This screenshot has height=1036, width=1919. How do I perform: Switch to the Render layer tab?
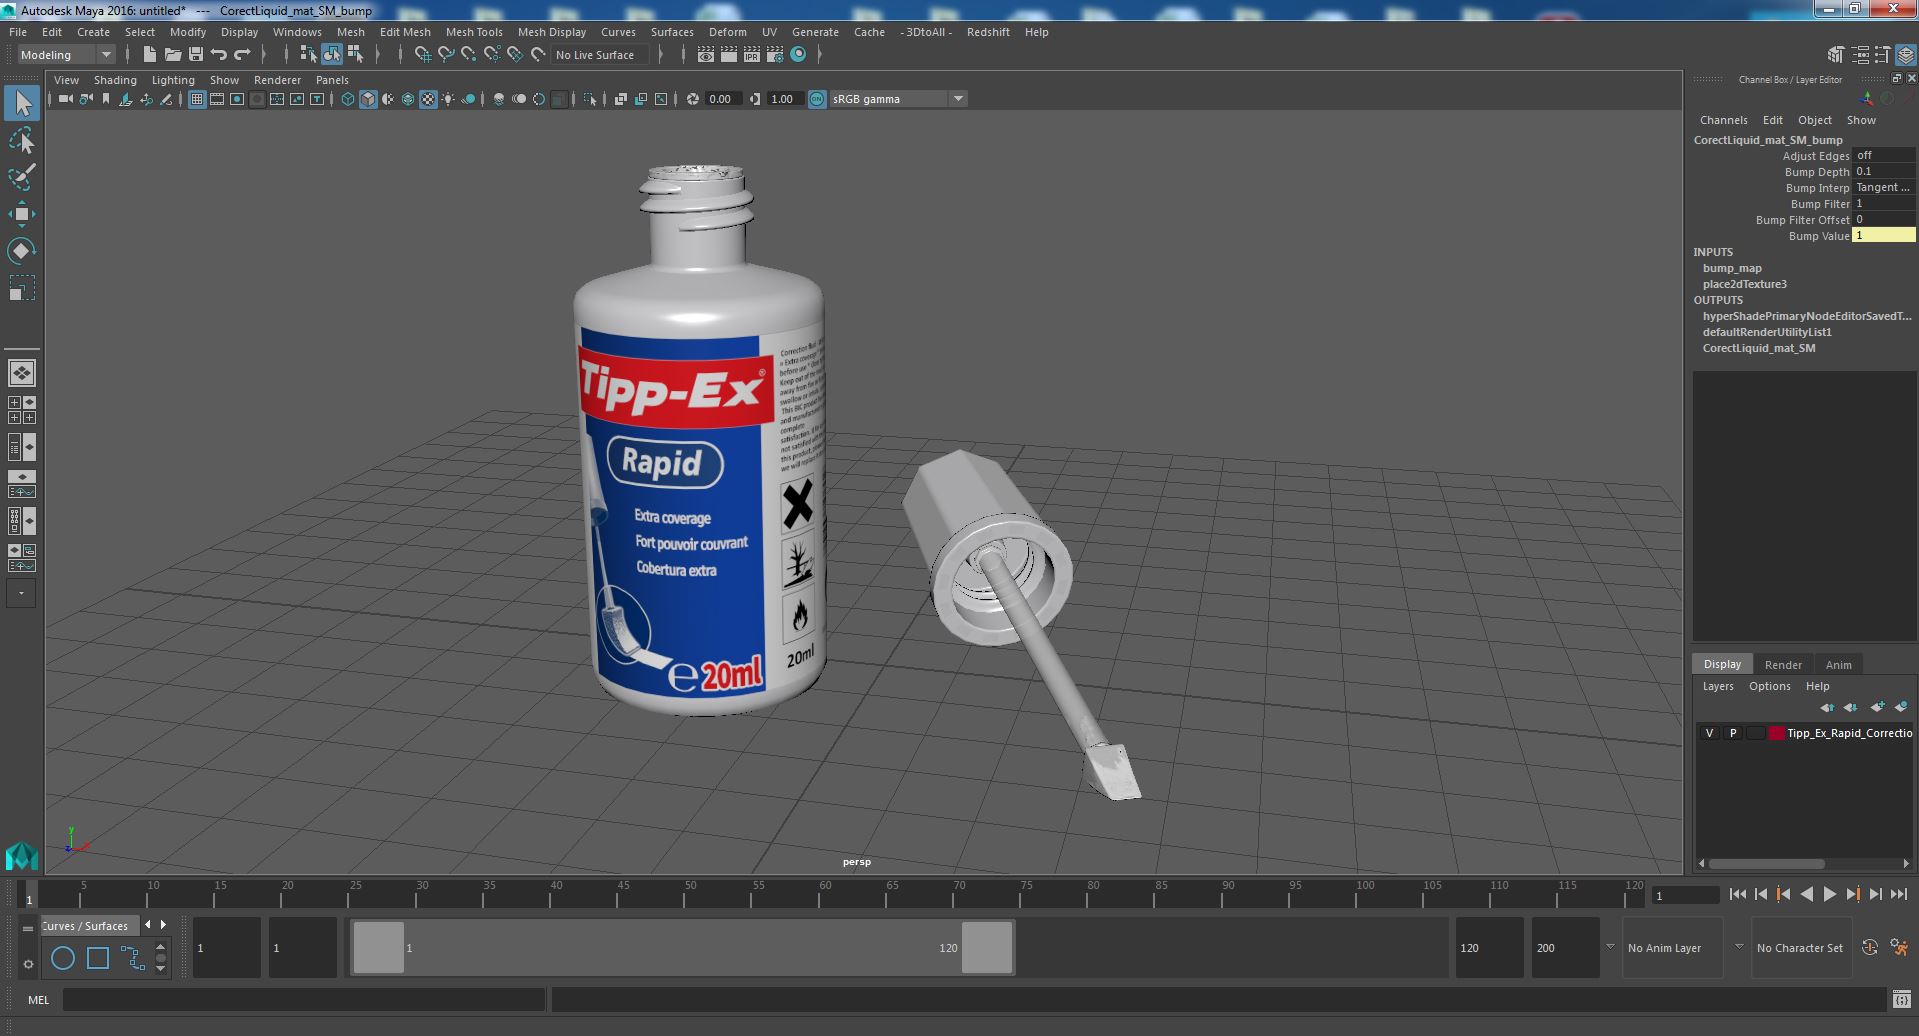pyautogui.click(x=1783, y=665)
